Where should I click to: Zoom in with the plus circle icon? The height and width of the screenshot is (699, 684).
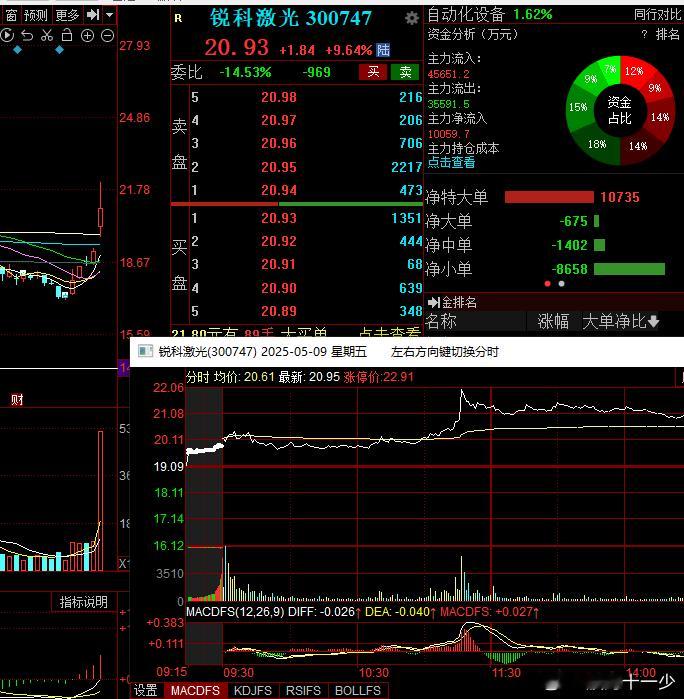(x=87, y=36)
